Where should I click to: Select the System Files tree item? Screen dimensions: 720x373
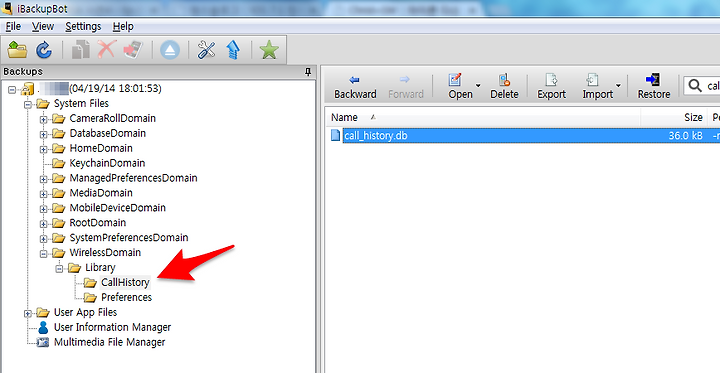81,103
